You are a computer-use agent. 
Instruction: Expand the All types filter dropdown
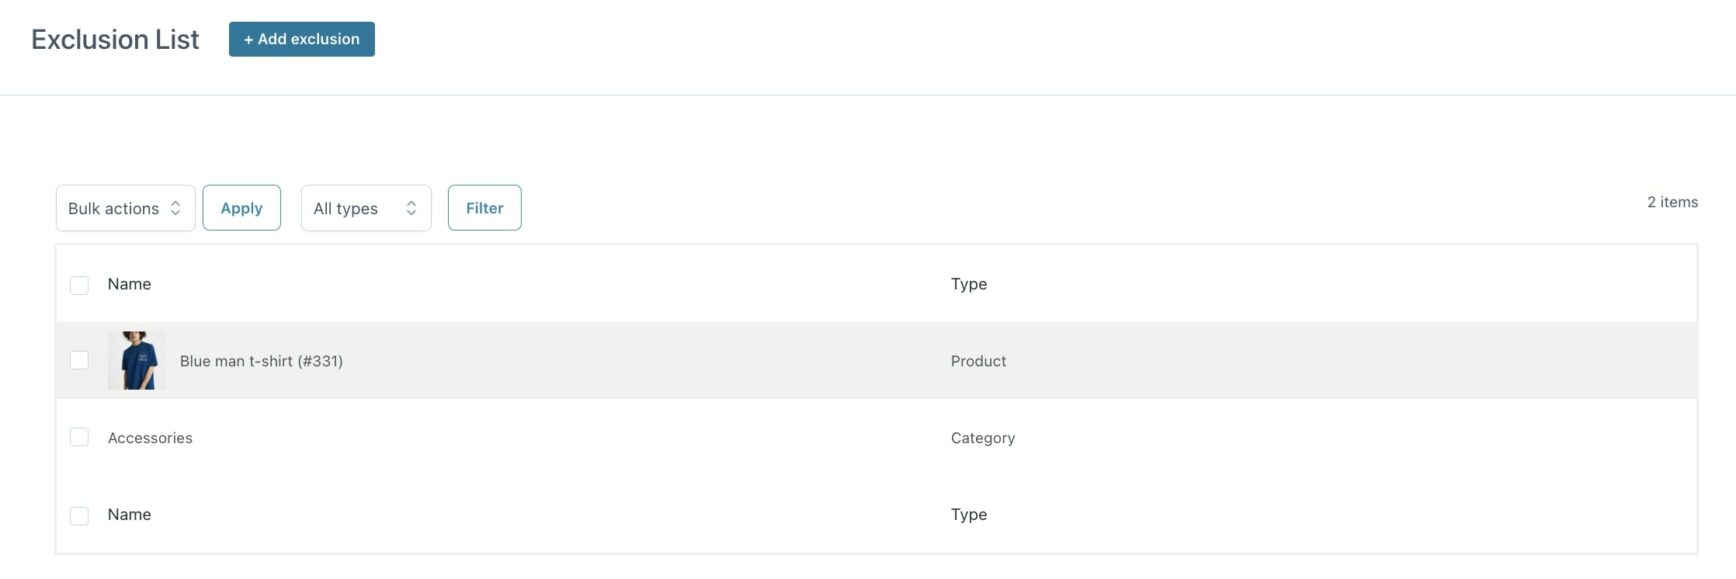(x=366, y=208)
